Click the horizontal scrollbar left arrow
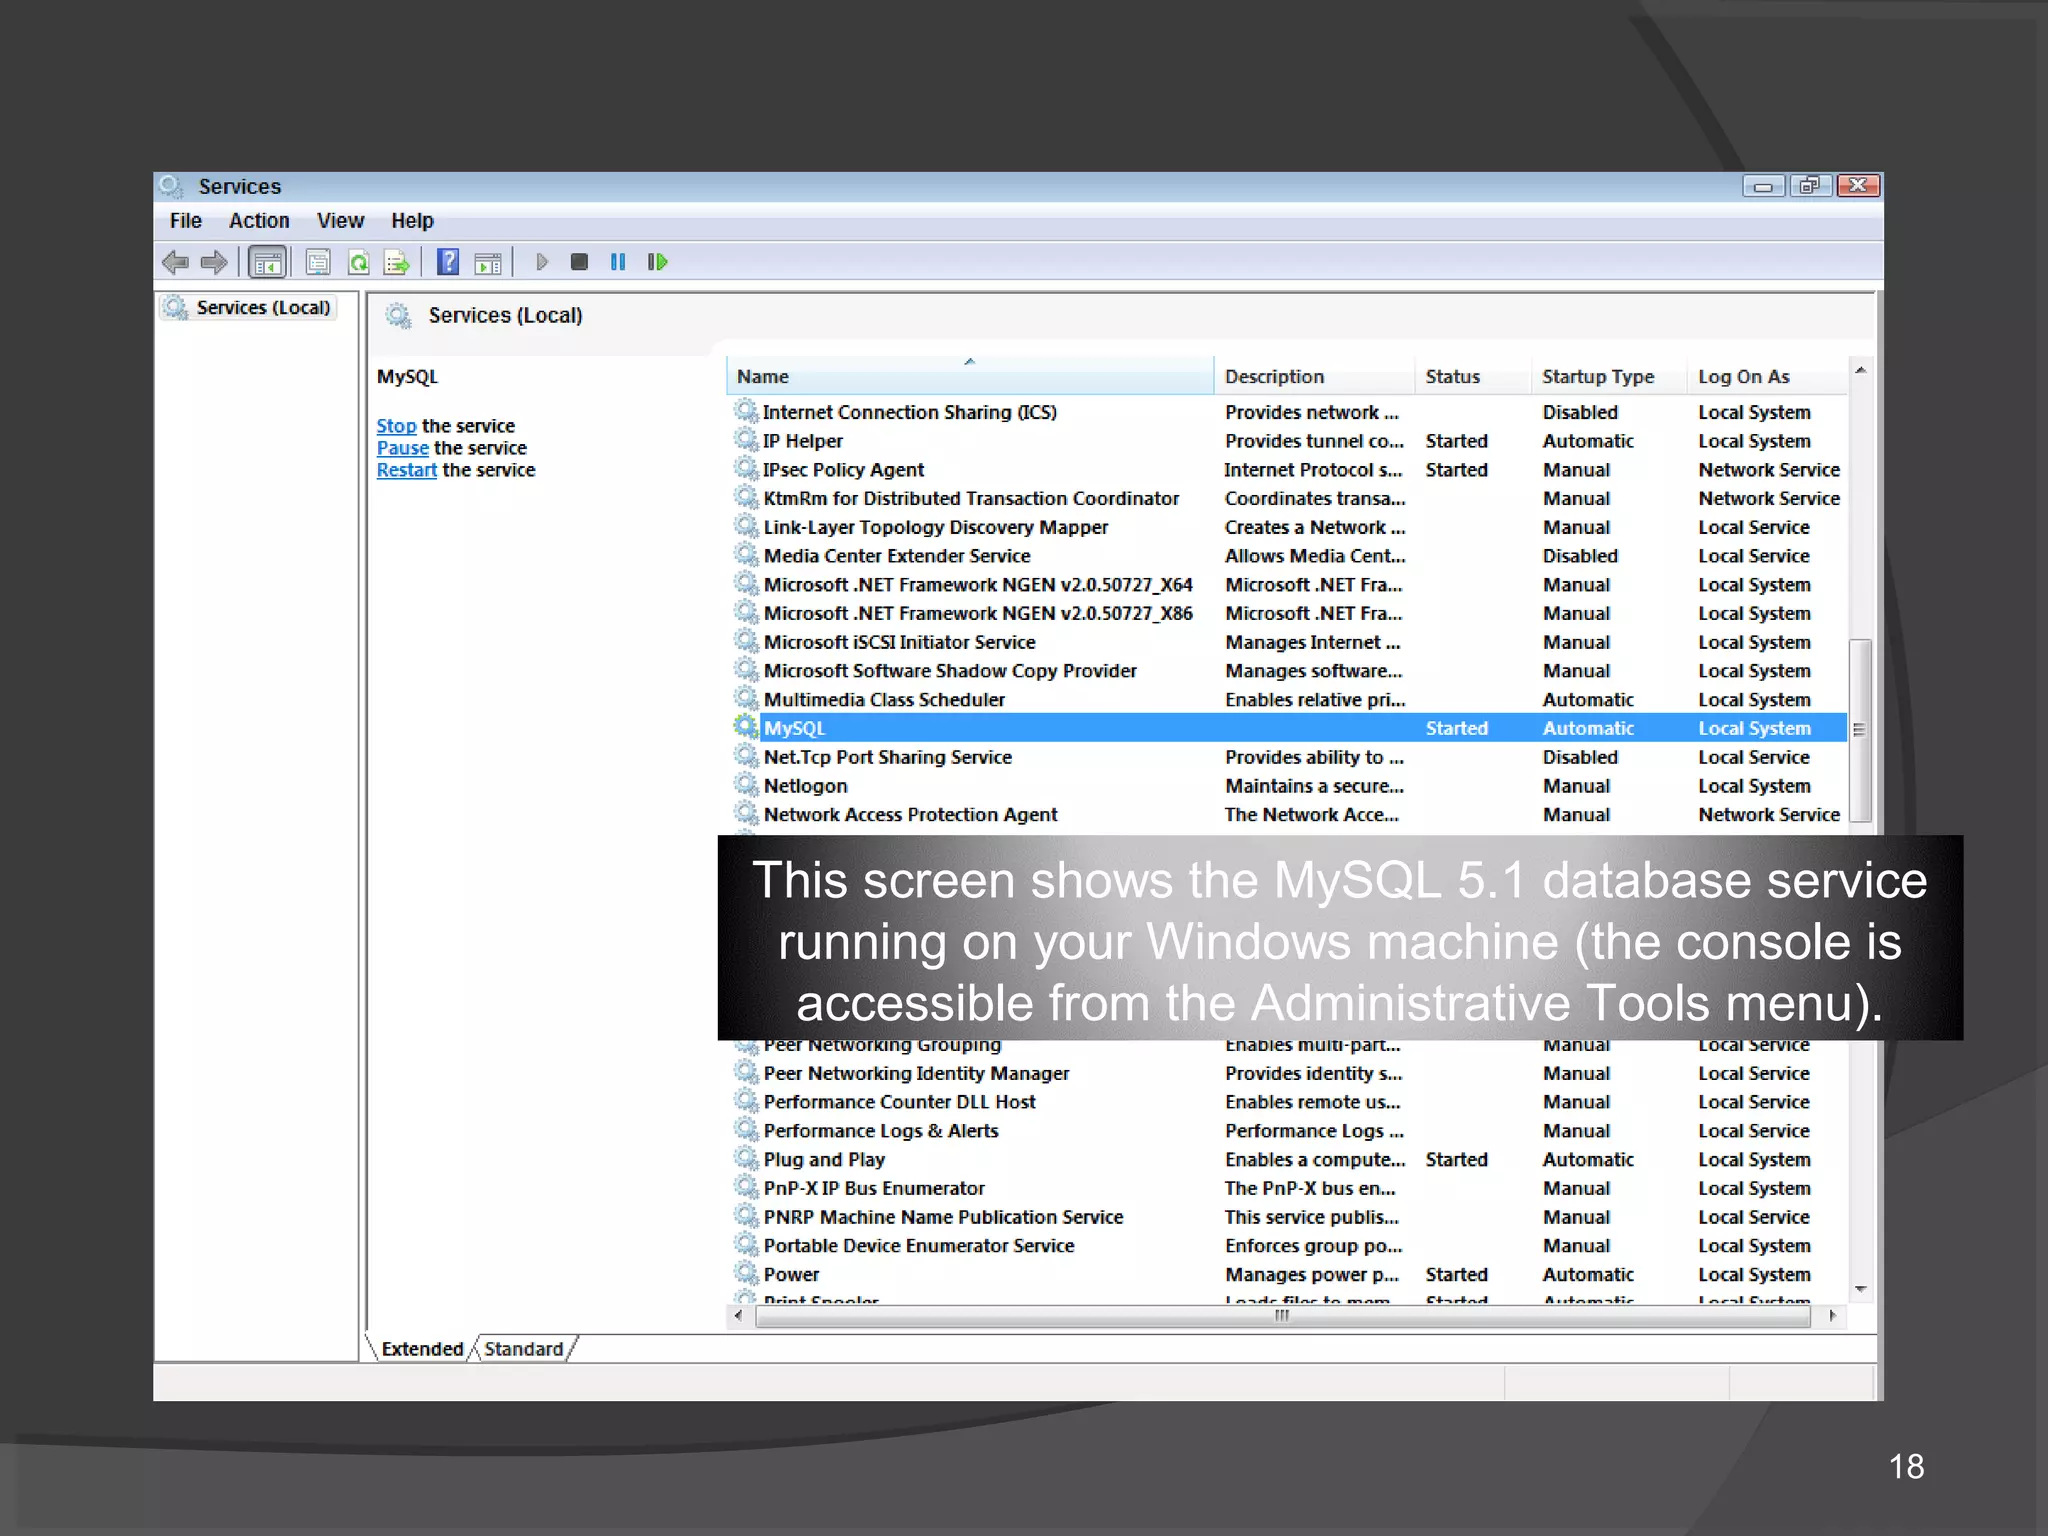Image resolution: width=2048 pixels, height=1536 pixels. 739,1316
